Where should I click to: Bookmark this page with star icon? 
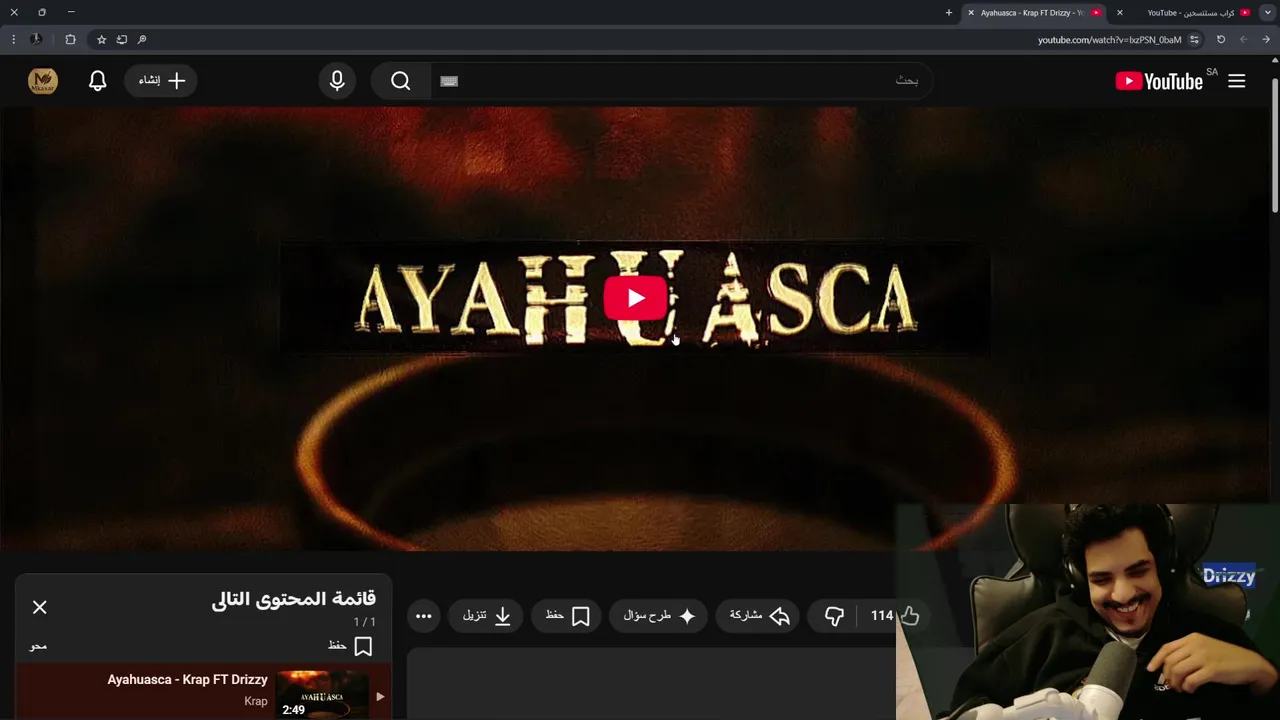click(101, 40)
